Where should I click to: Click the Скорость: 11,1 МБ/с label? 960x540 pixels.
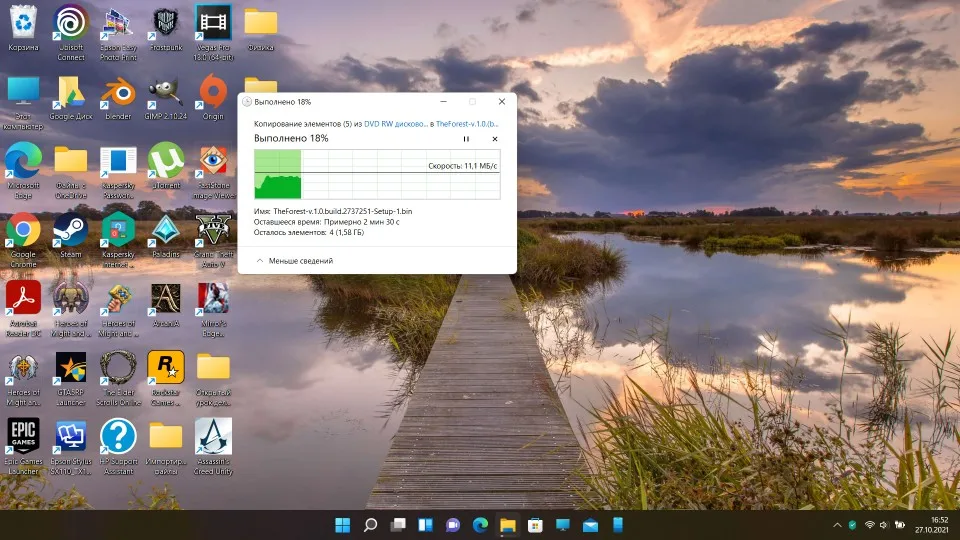462,166
